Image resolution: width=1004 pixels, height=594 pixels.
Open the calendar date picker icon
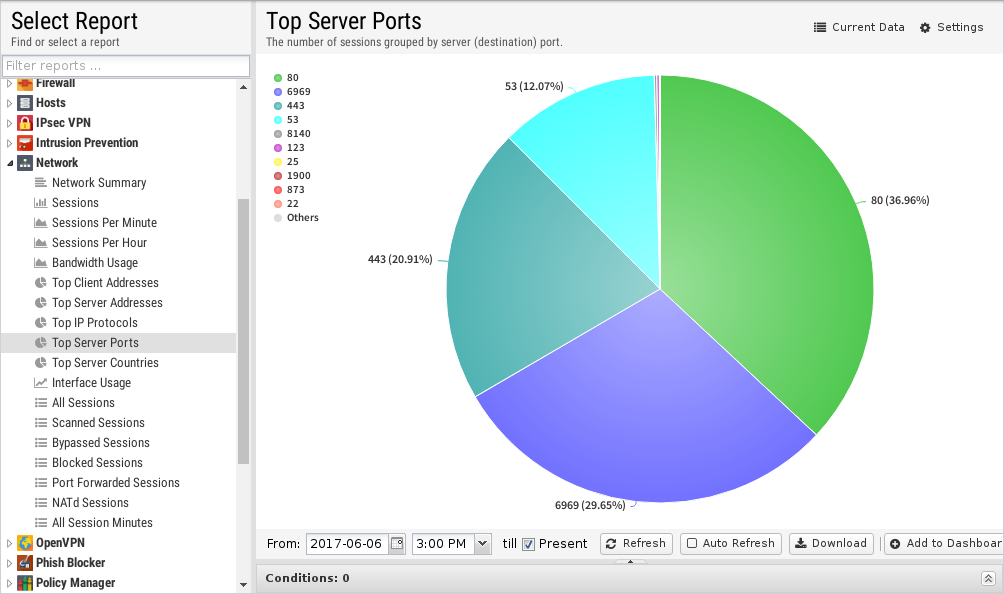[x=397, y=543]
